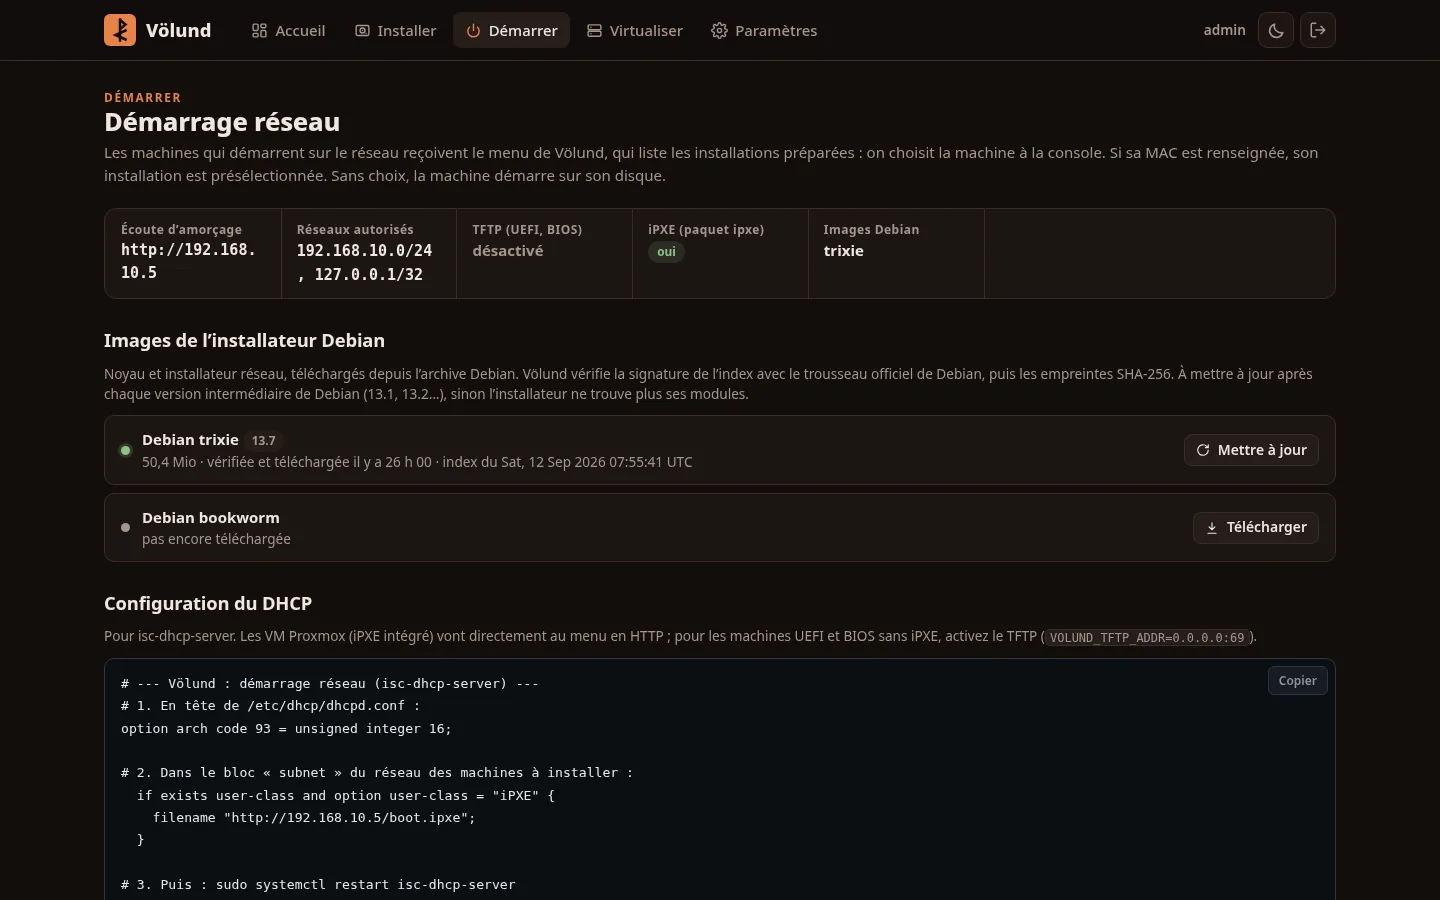Click the Écoute d'amorçage address value

coord(188,261)
